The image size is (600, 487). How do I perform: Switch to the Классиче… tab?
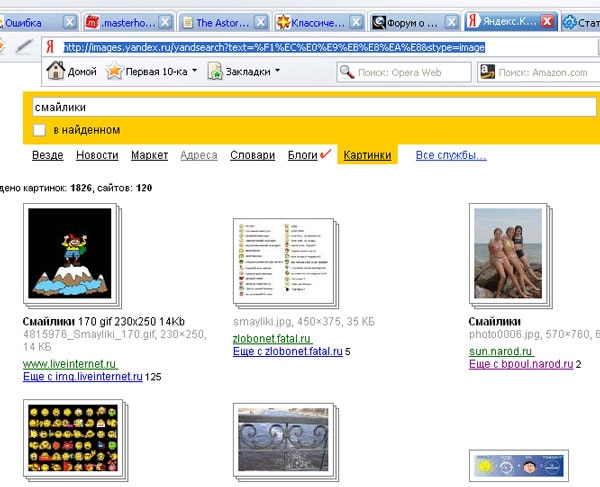tap(318, 23)
